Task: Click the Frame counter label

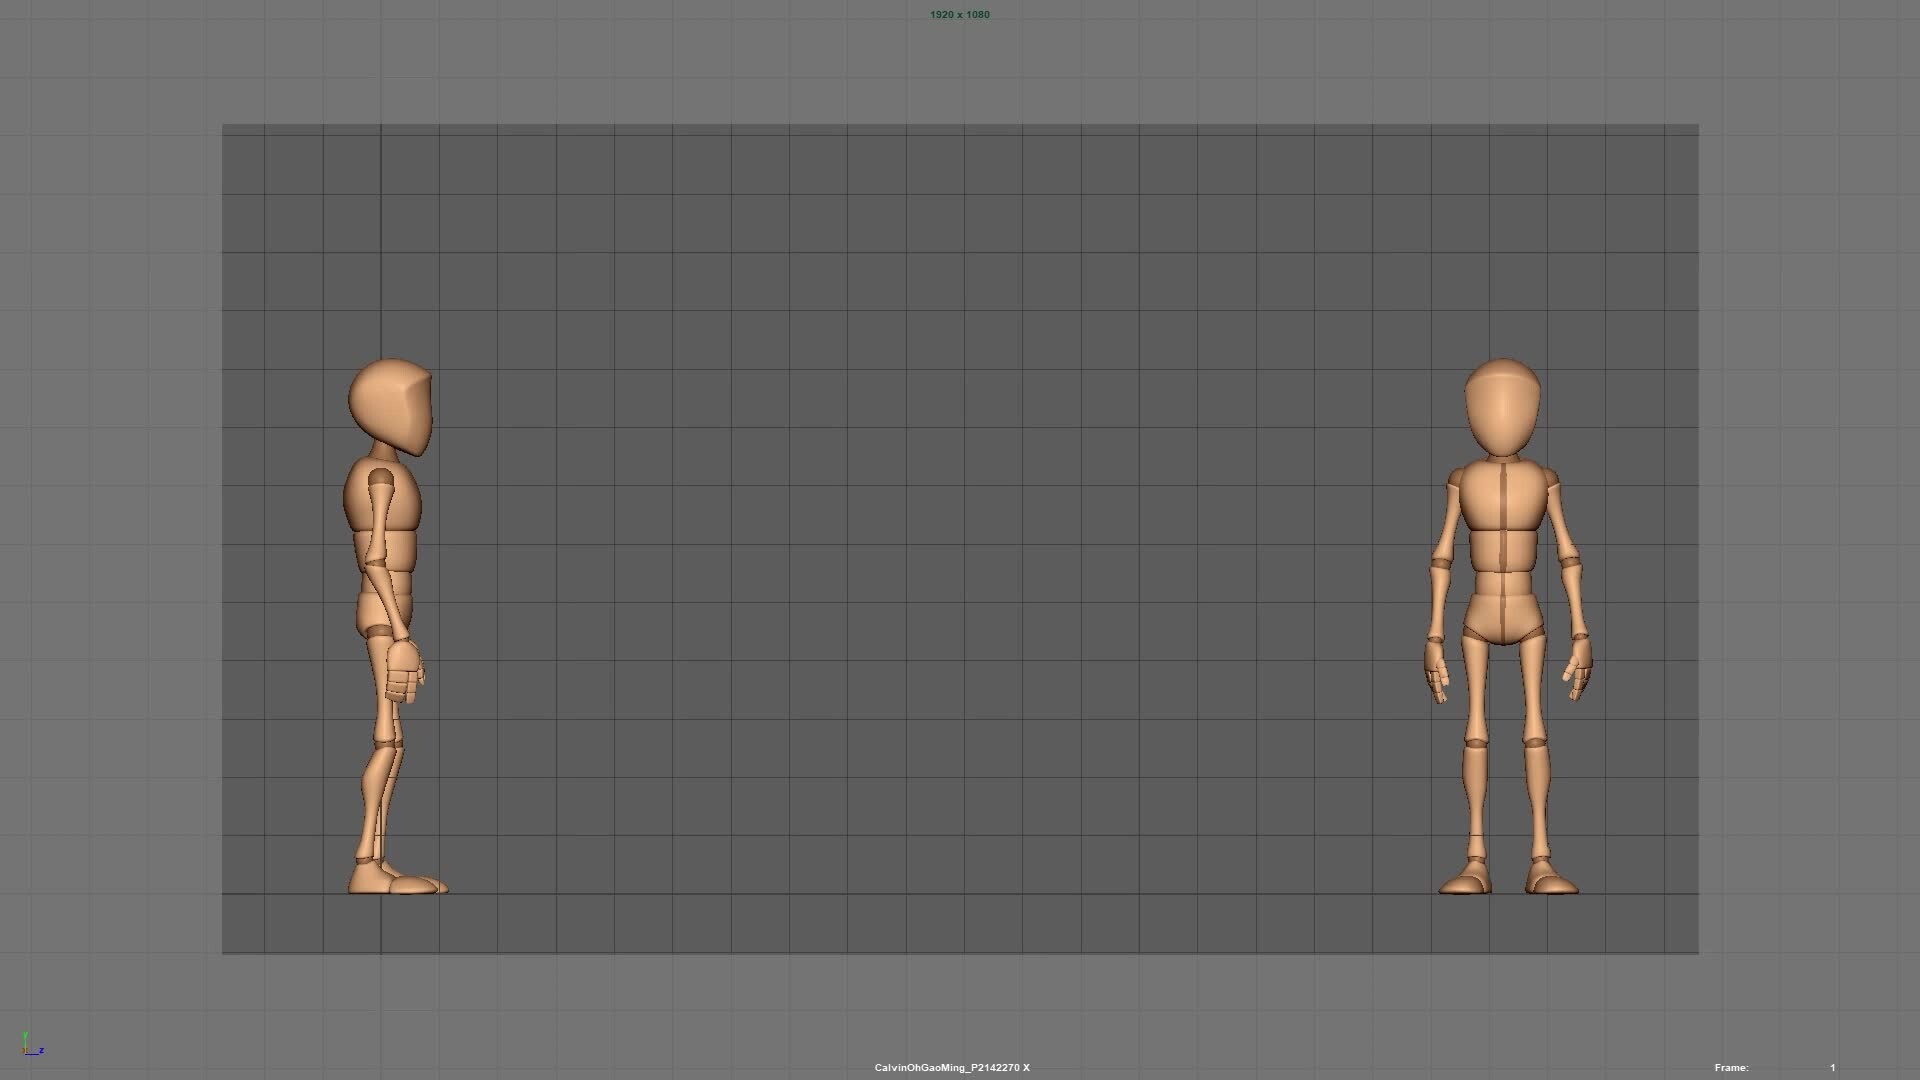Action: pyautogui.click(x=1730, y=1067)
